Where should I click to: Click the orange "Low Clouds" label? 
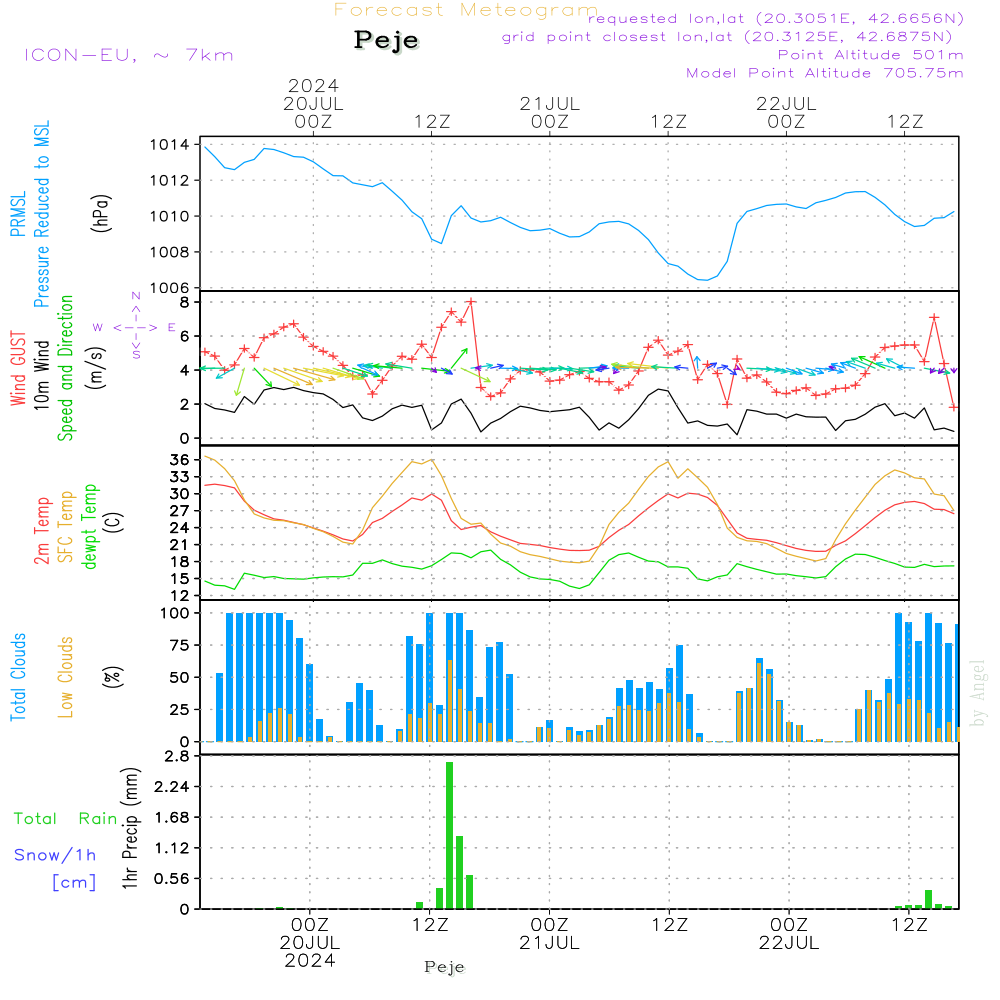(65, 677)
